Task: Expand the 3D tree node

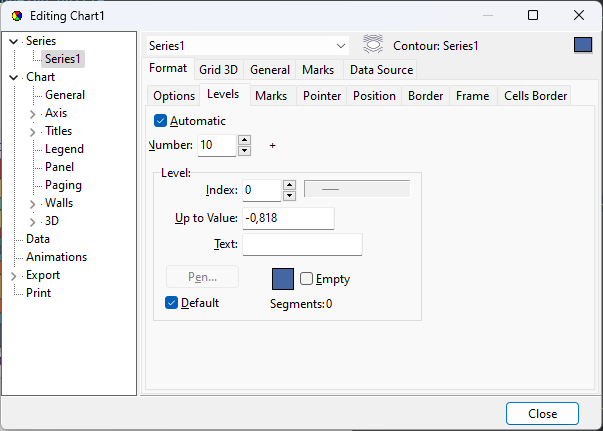Action: coord(33,222)
